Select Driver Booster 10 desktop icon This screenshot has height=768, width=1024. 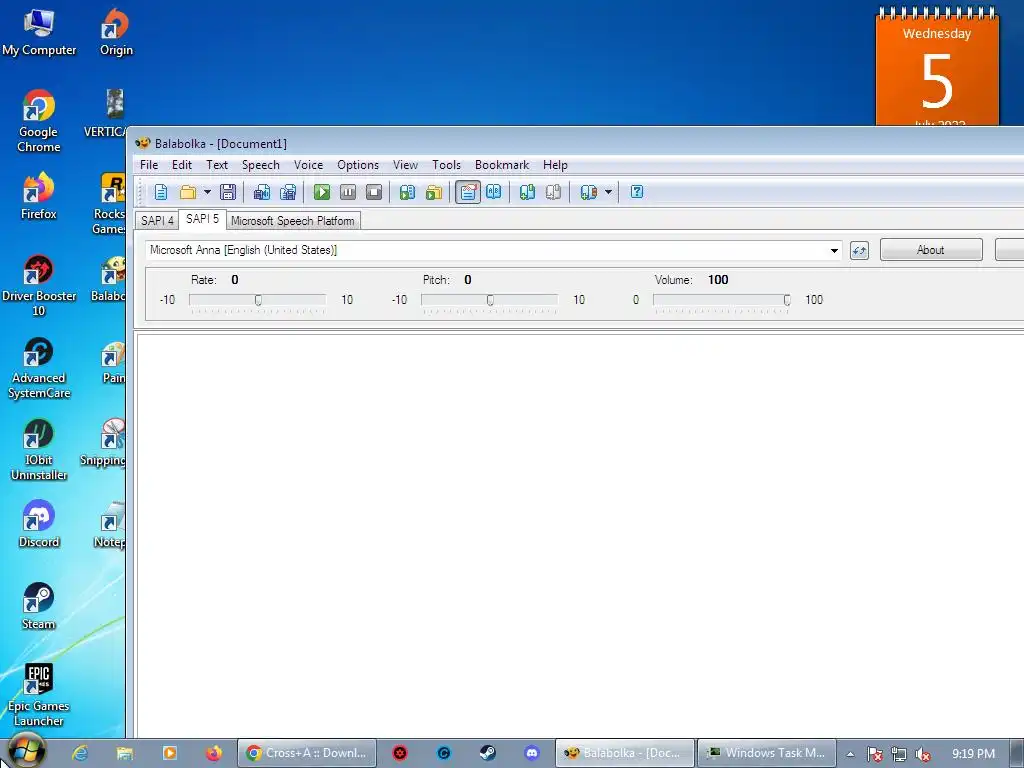[39, 286]
